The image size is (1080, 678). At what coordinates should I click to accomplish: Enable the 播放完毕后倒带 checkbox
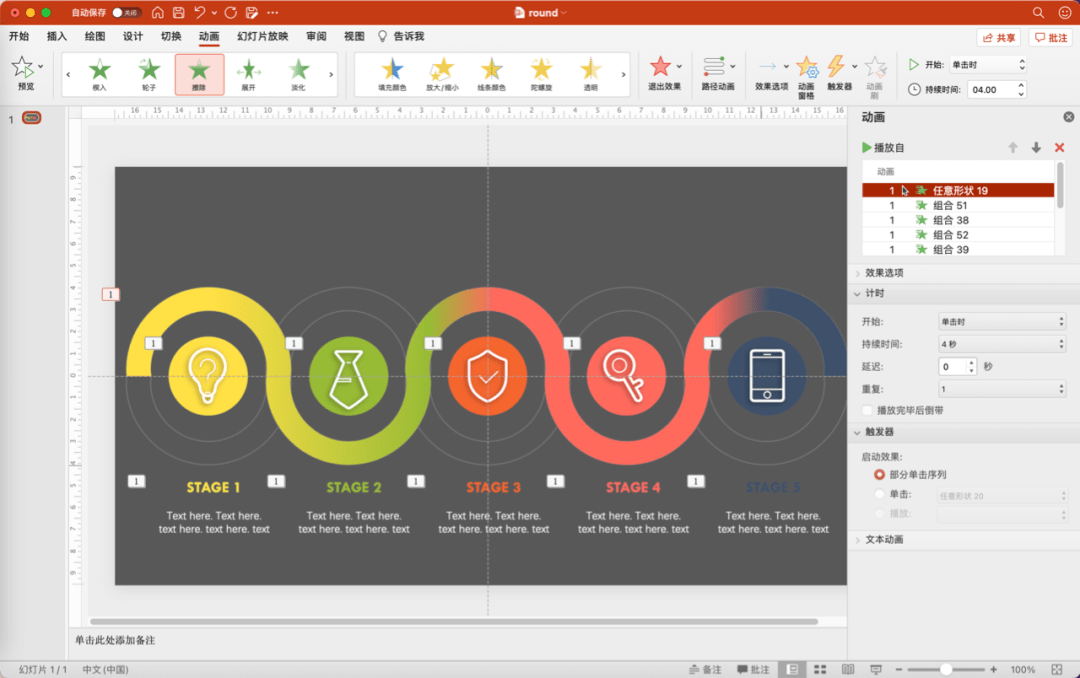[x=868, y=410]
